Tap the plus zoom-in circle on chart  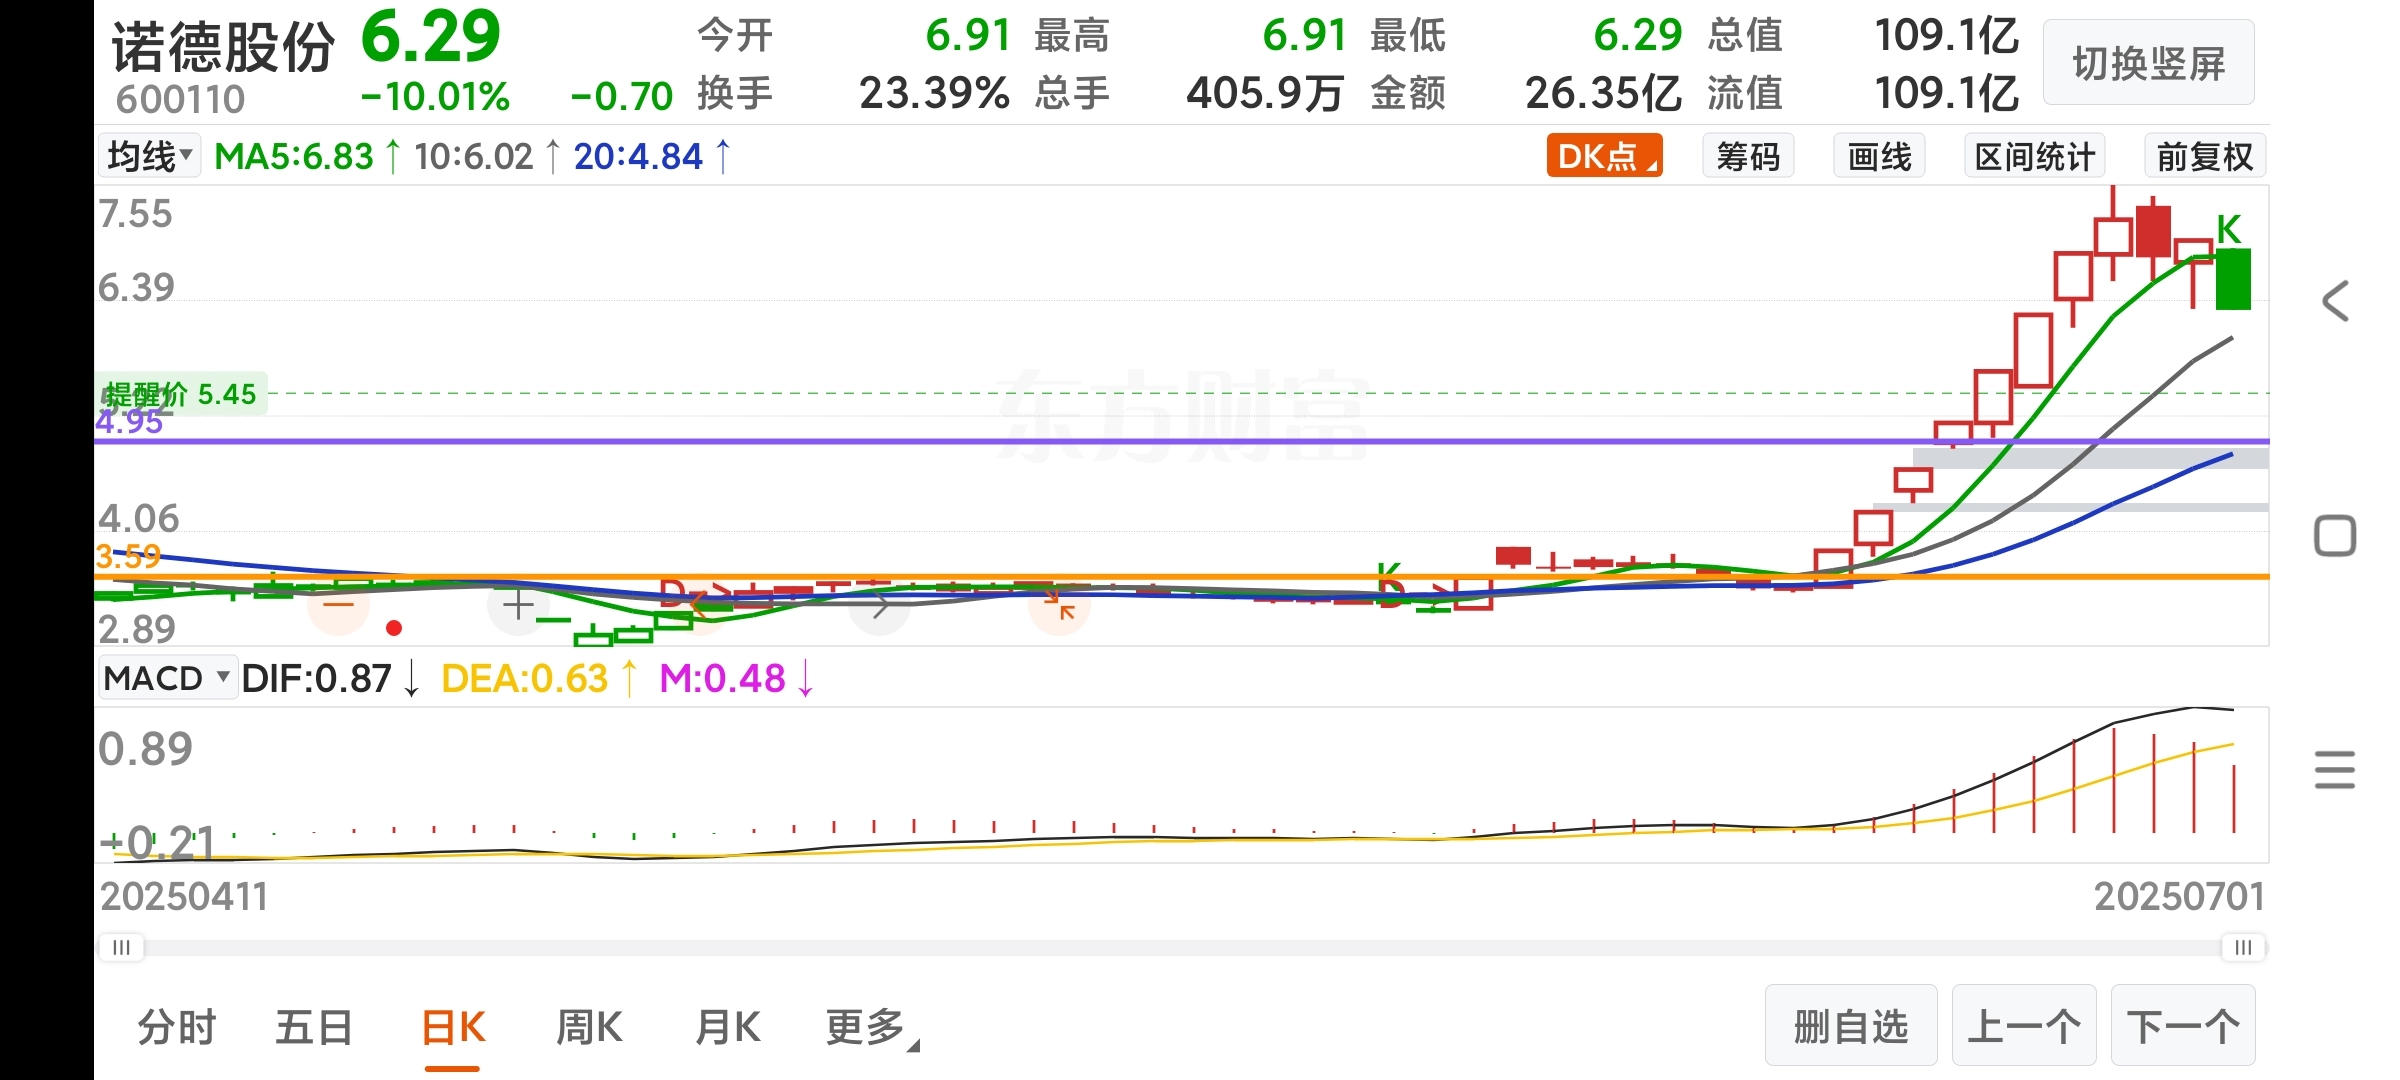[518, 605]
